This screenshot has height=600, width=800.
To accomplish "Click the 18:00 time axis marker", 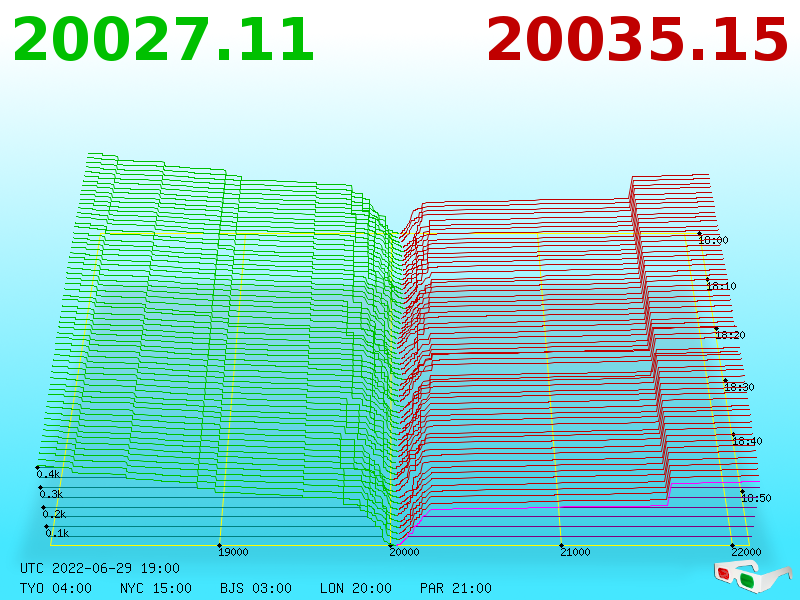I will click(713, 240).
